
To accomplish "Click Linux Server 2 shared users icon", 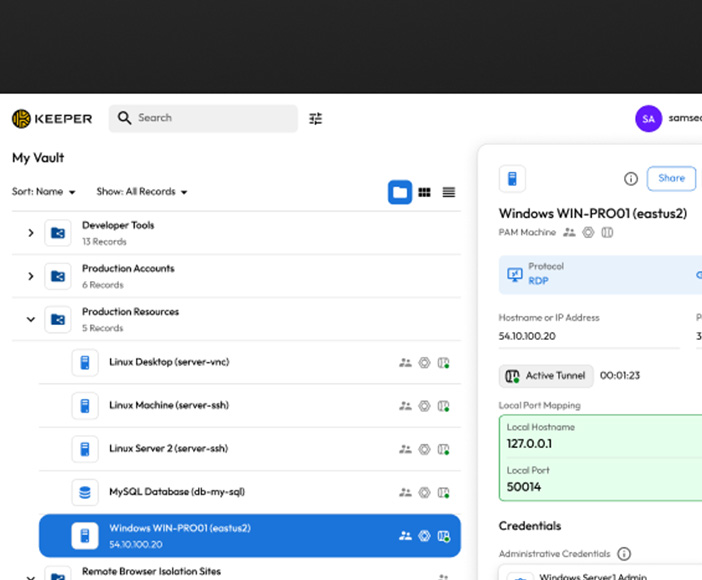I will pyautogui.click(x=405, y=449).
